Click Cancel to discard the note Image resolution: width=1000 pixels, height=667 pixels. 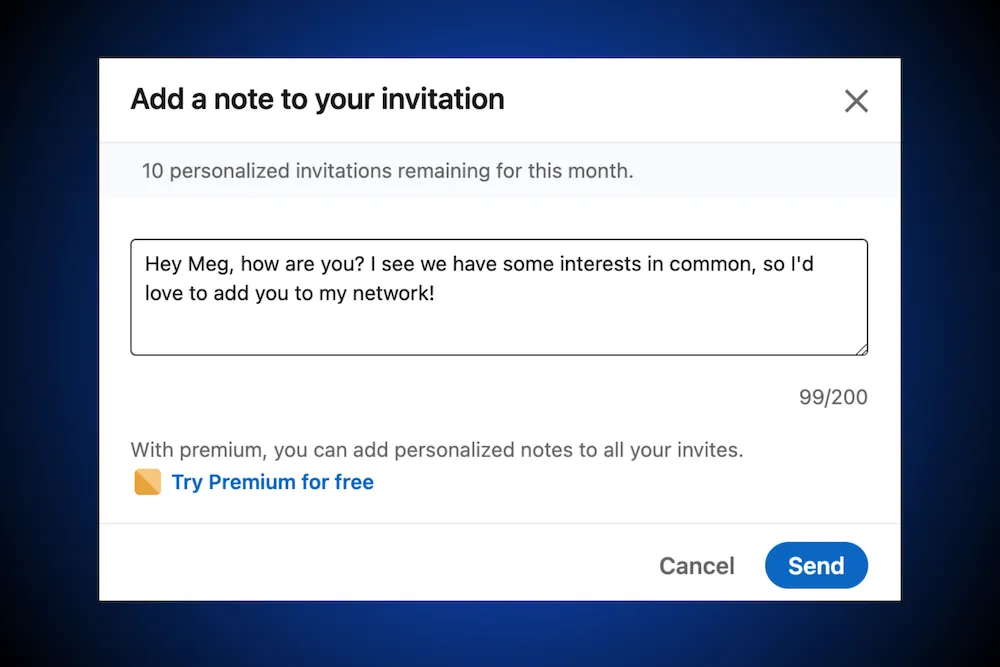pyautogui.click(x=696, y=565)
